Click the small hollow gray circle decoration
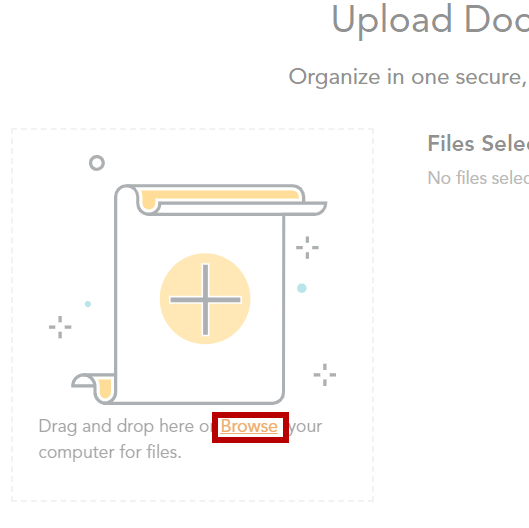This screenshot has width=529, height=528. (x=97, y=163)
